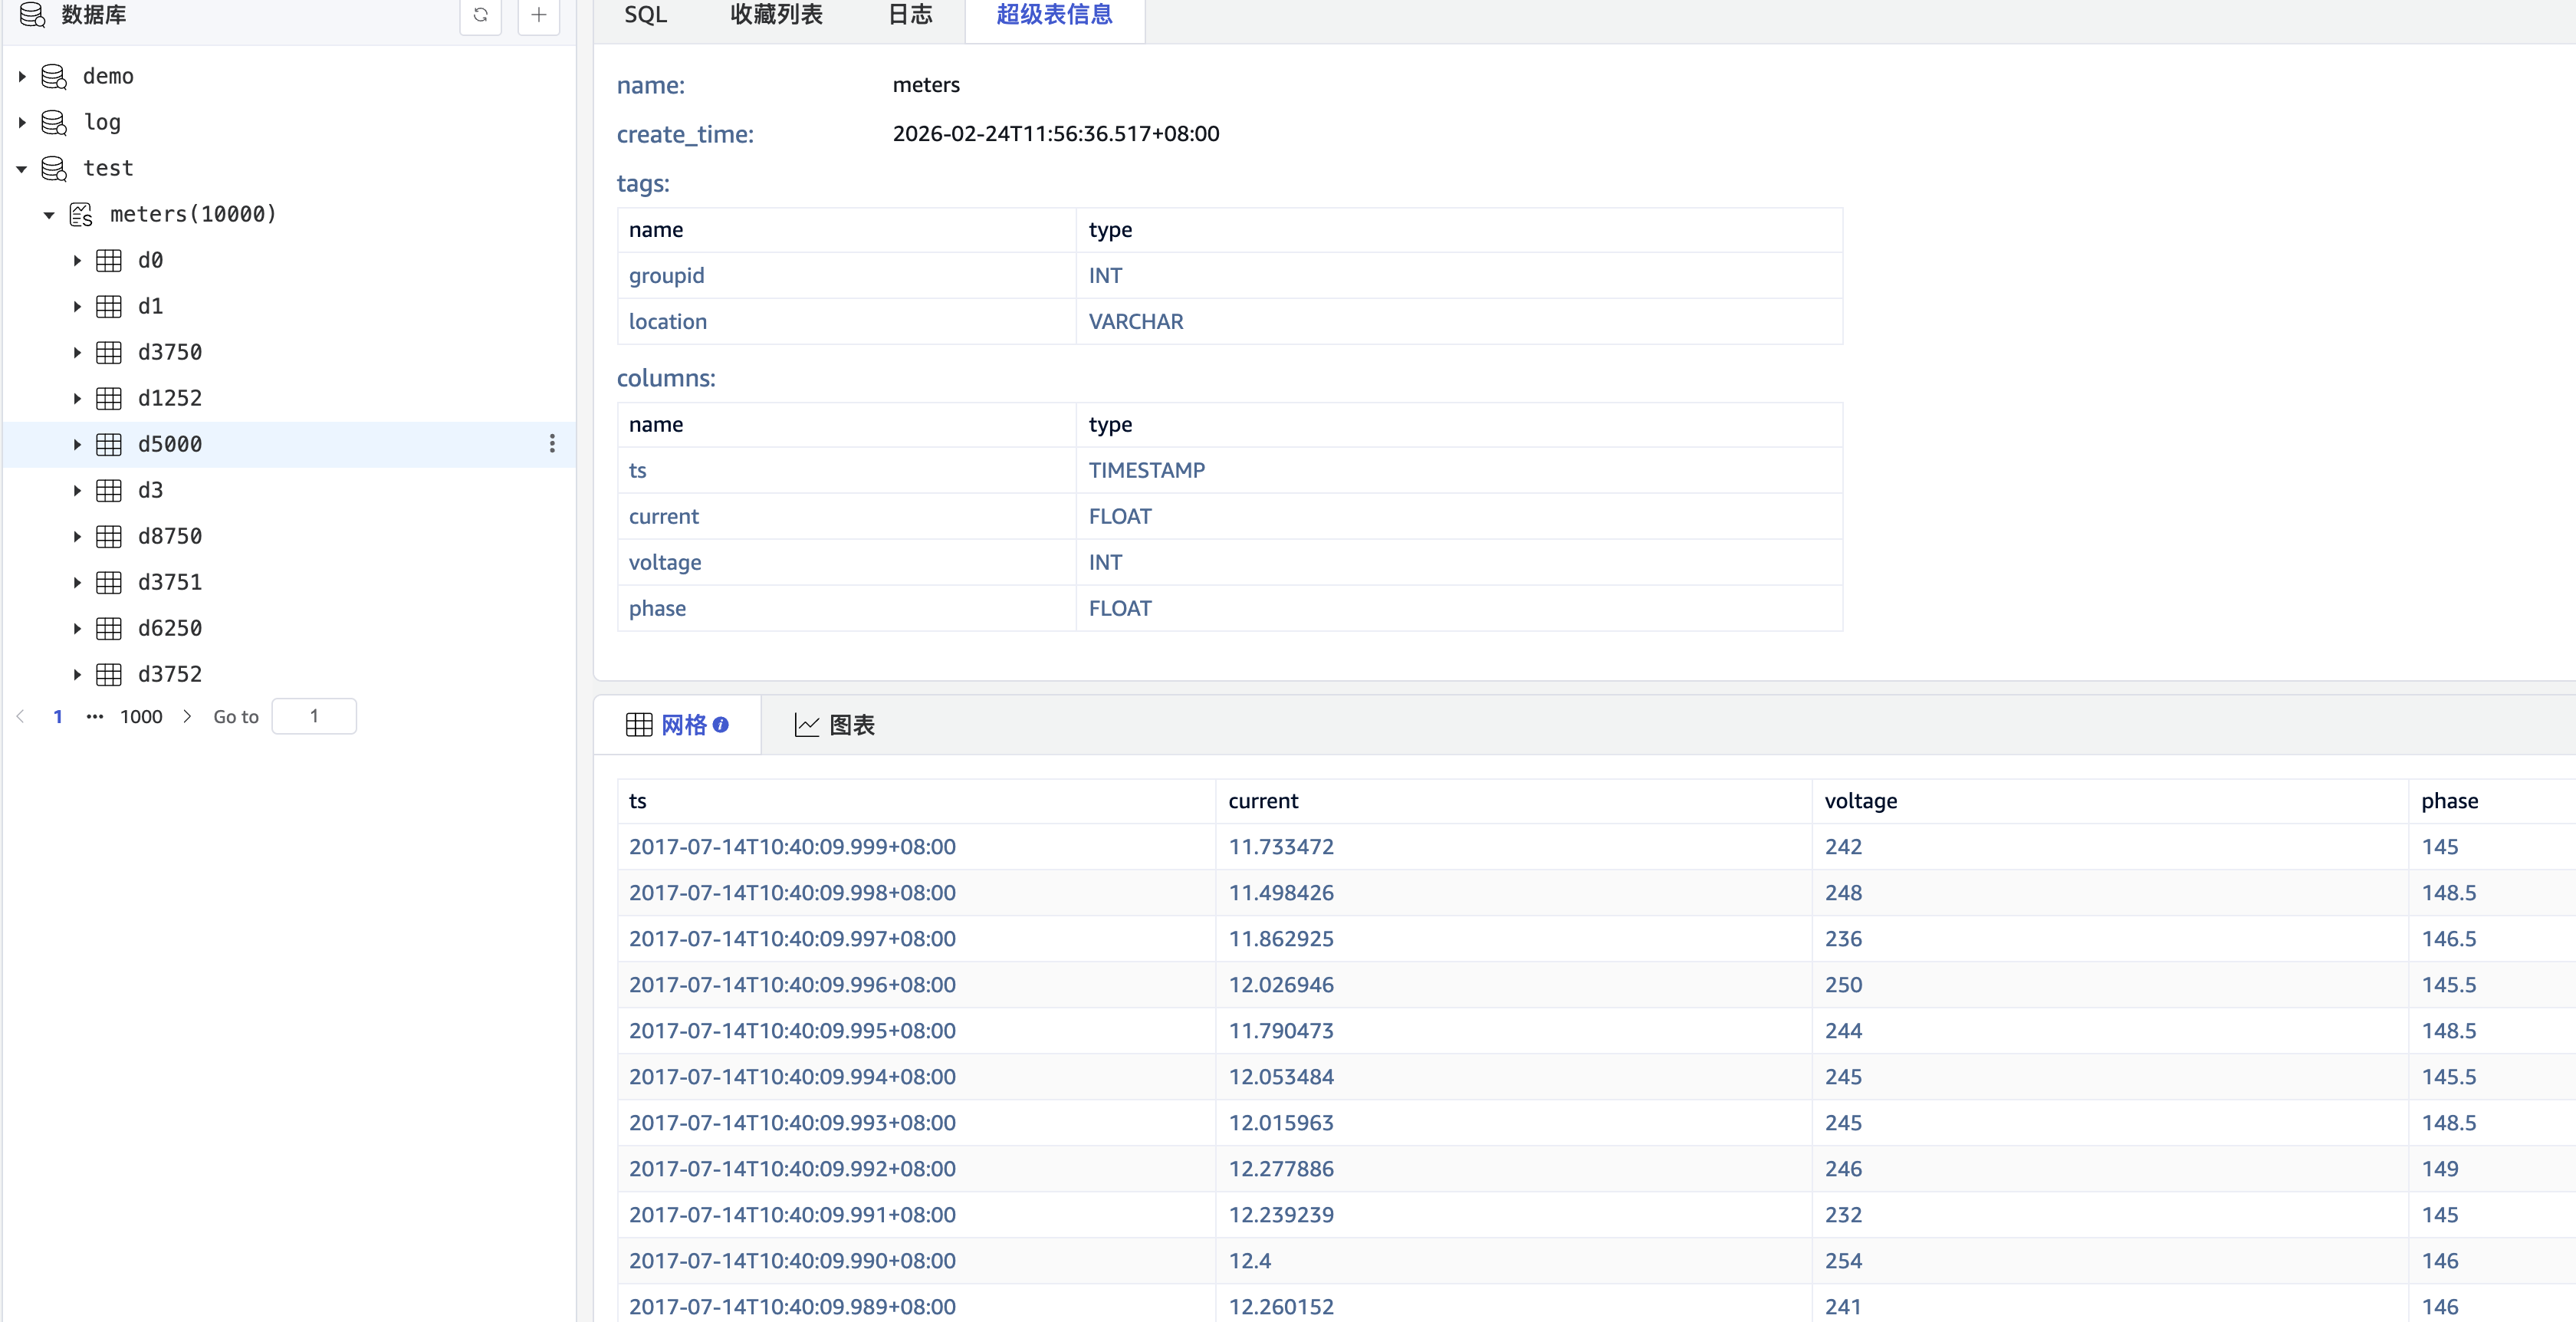Click the plus icon to add database
Screen dimensions: 2576x1322
coord(538,15)
